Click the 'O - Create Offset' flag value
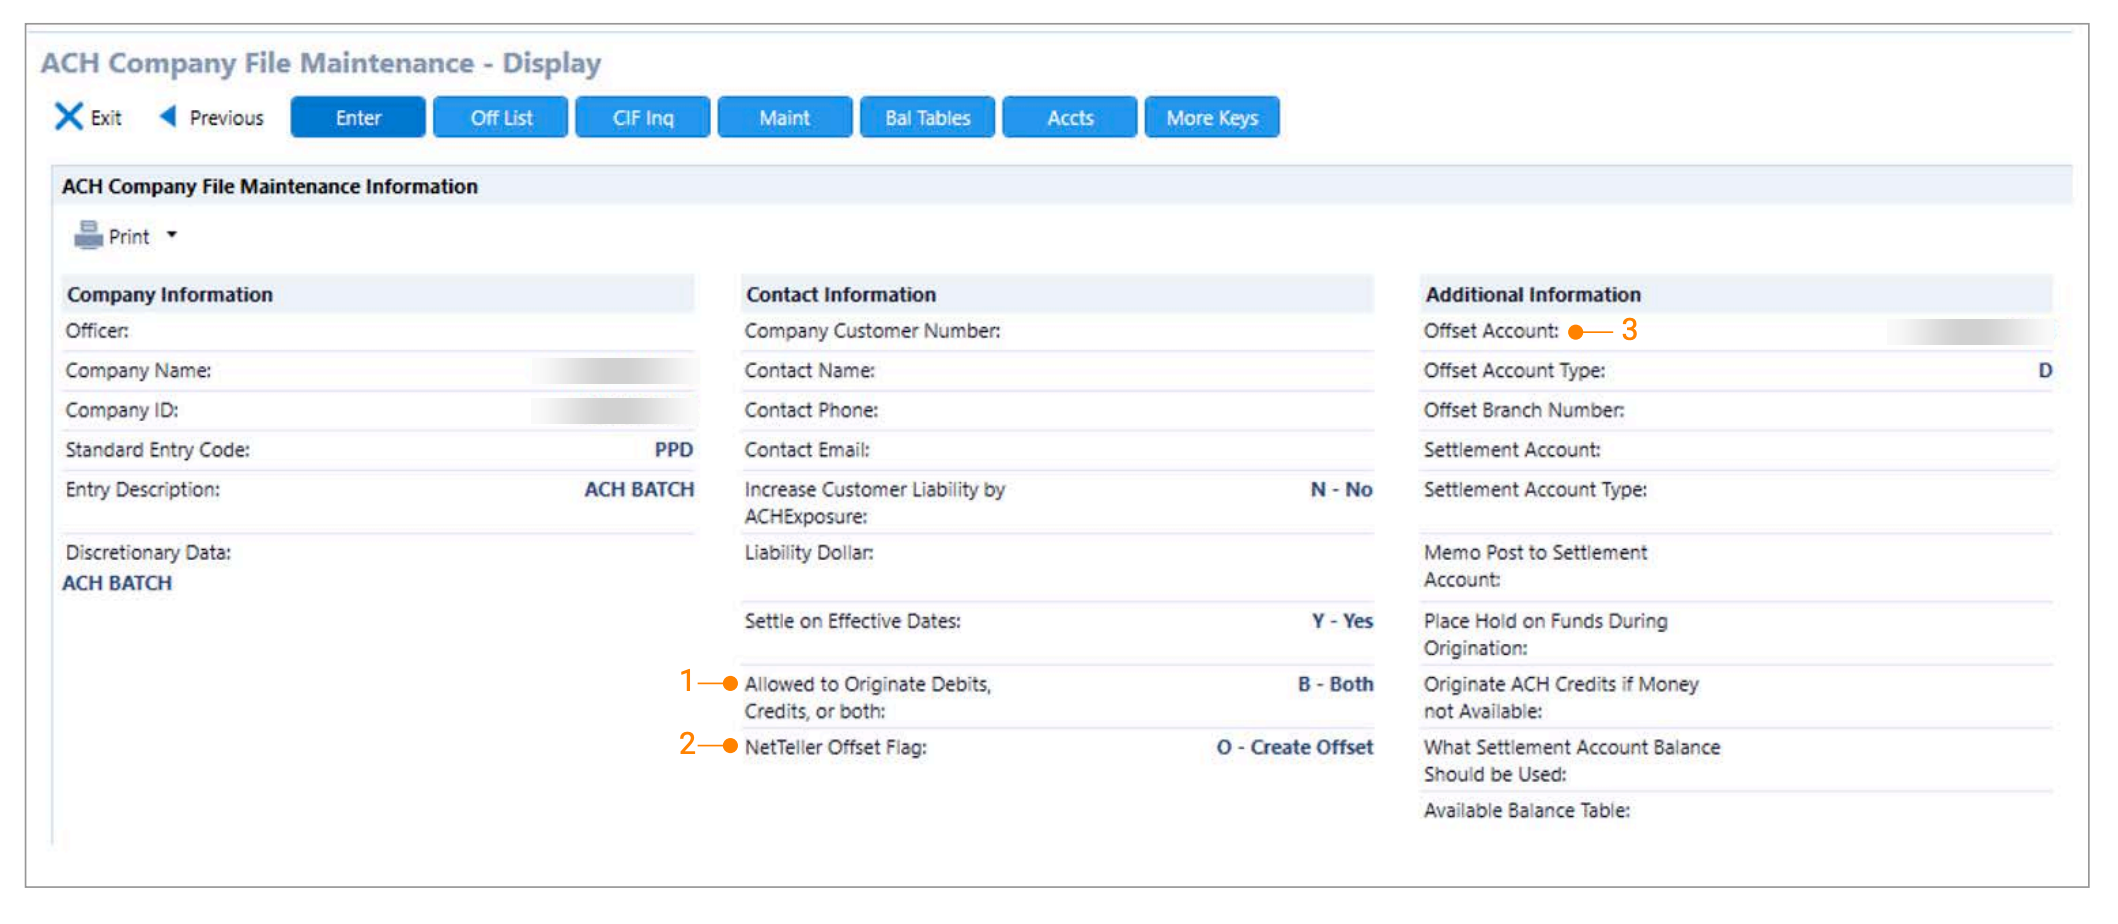The image size is (2118, 924). click(1294, 747)
